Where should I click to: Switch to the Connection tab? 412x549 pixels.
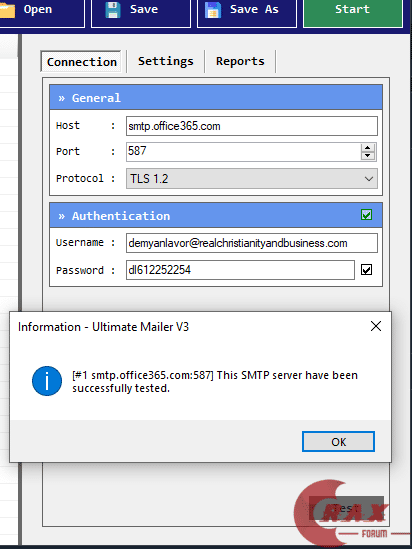coord(81,62)
